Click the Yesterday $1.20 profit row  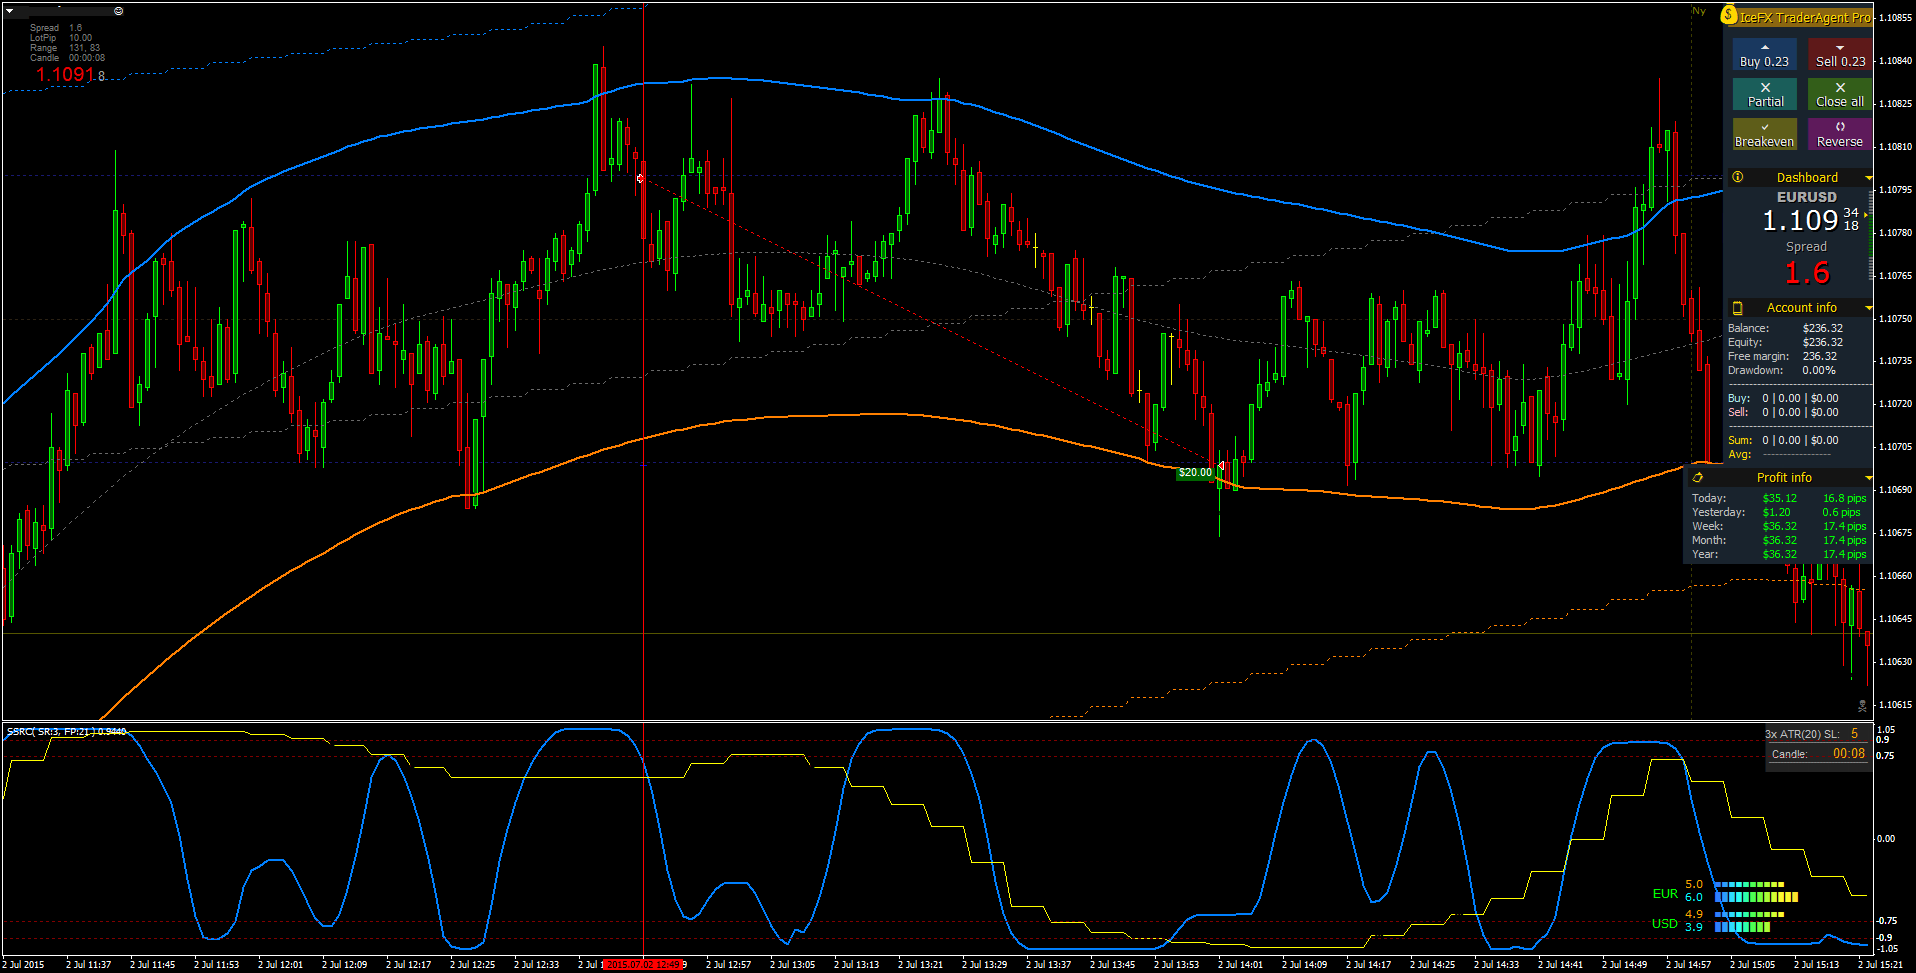[1776, 512]
